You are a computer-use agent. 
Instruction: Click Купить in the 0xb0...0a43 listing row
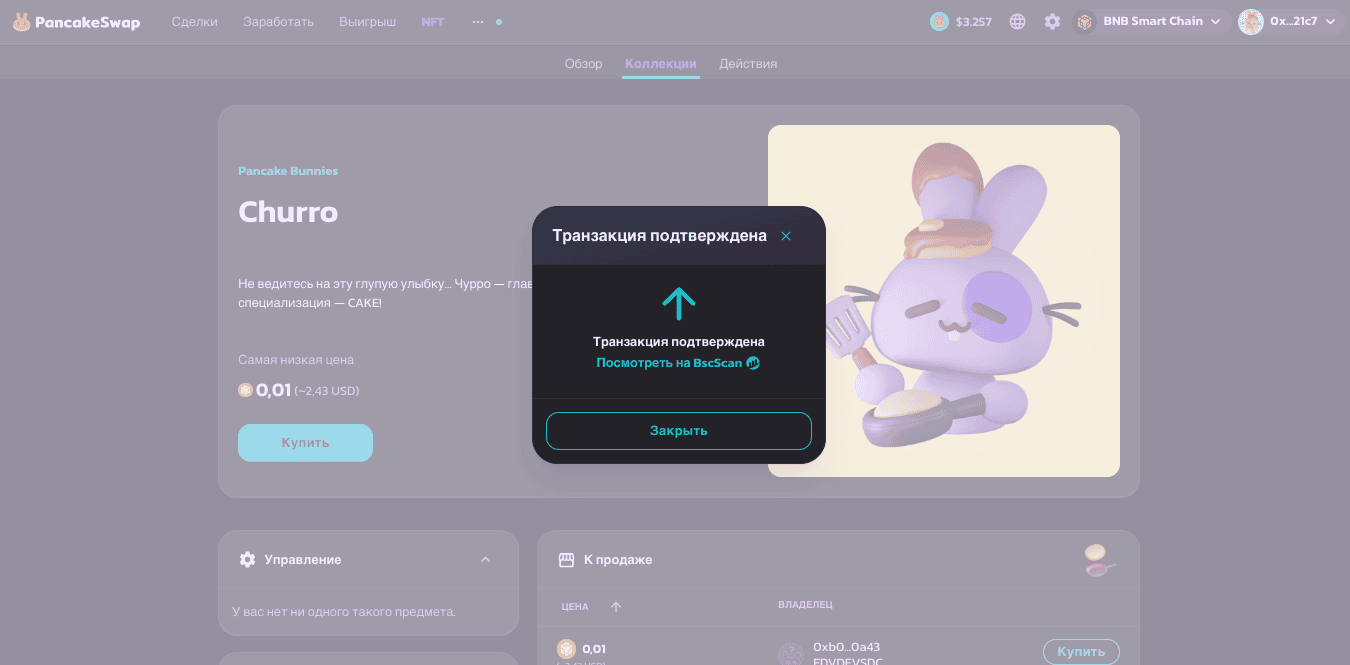coord(1081,652)
